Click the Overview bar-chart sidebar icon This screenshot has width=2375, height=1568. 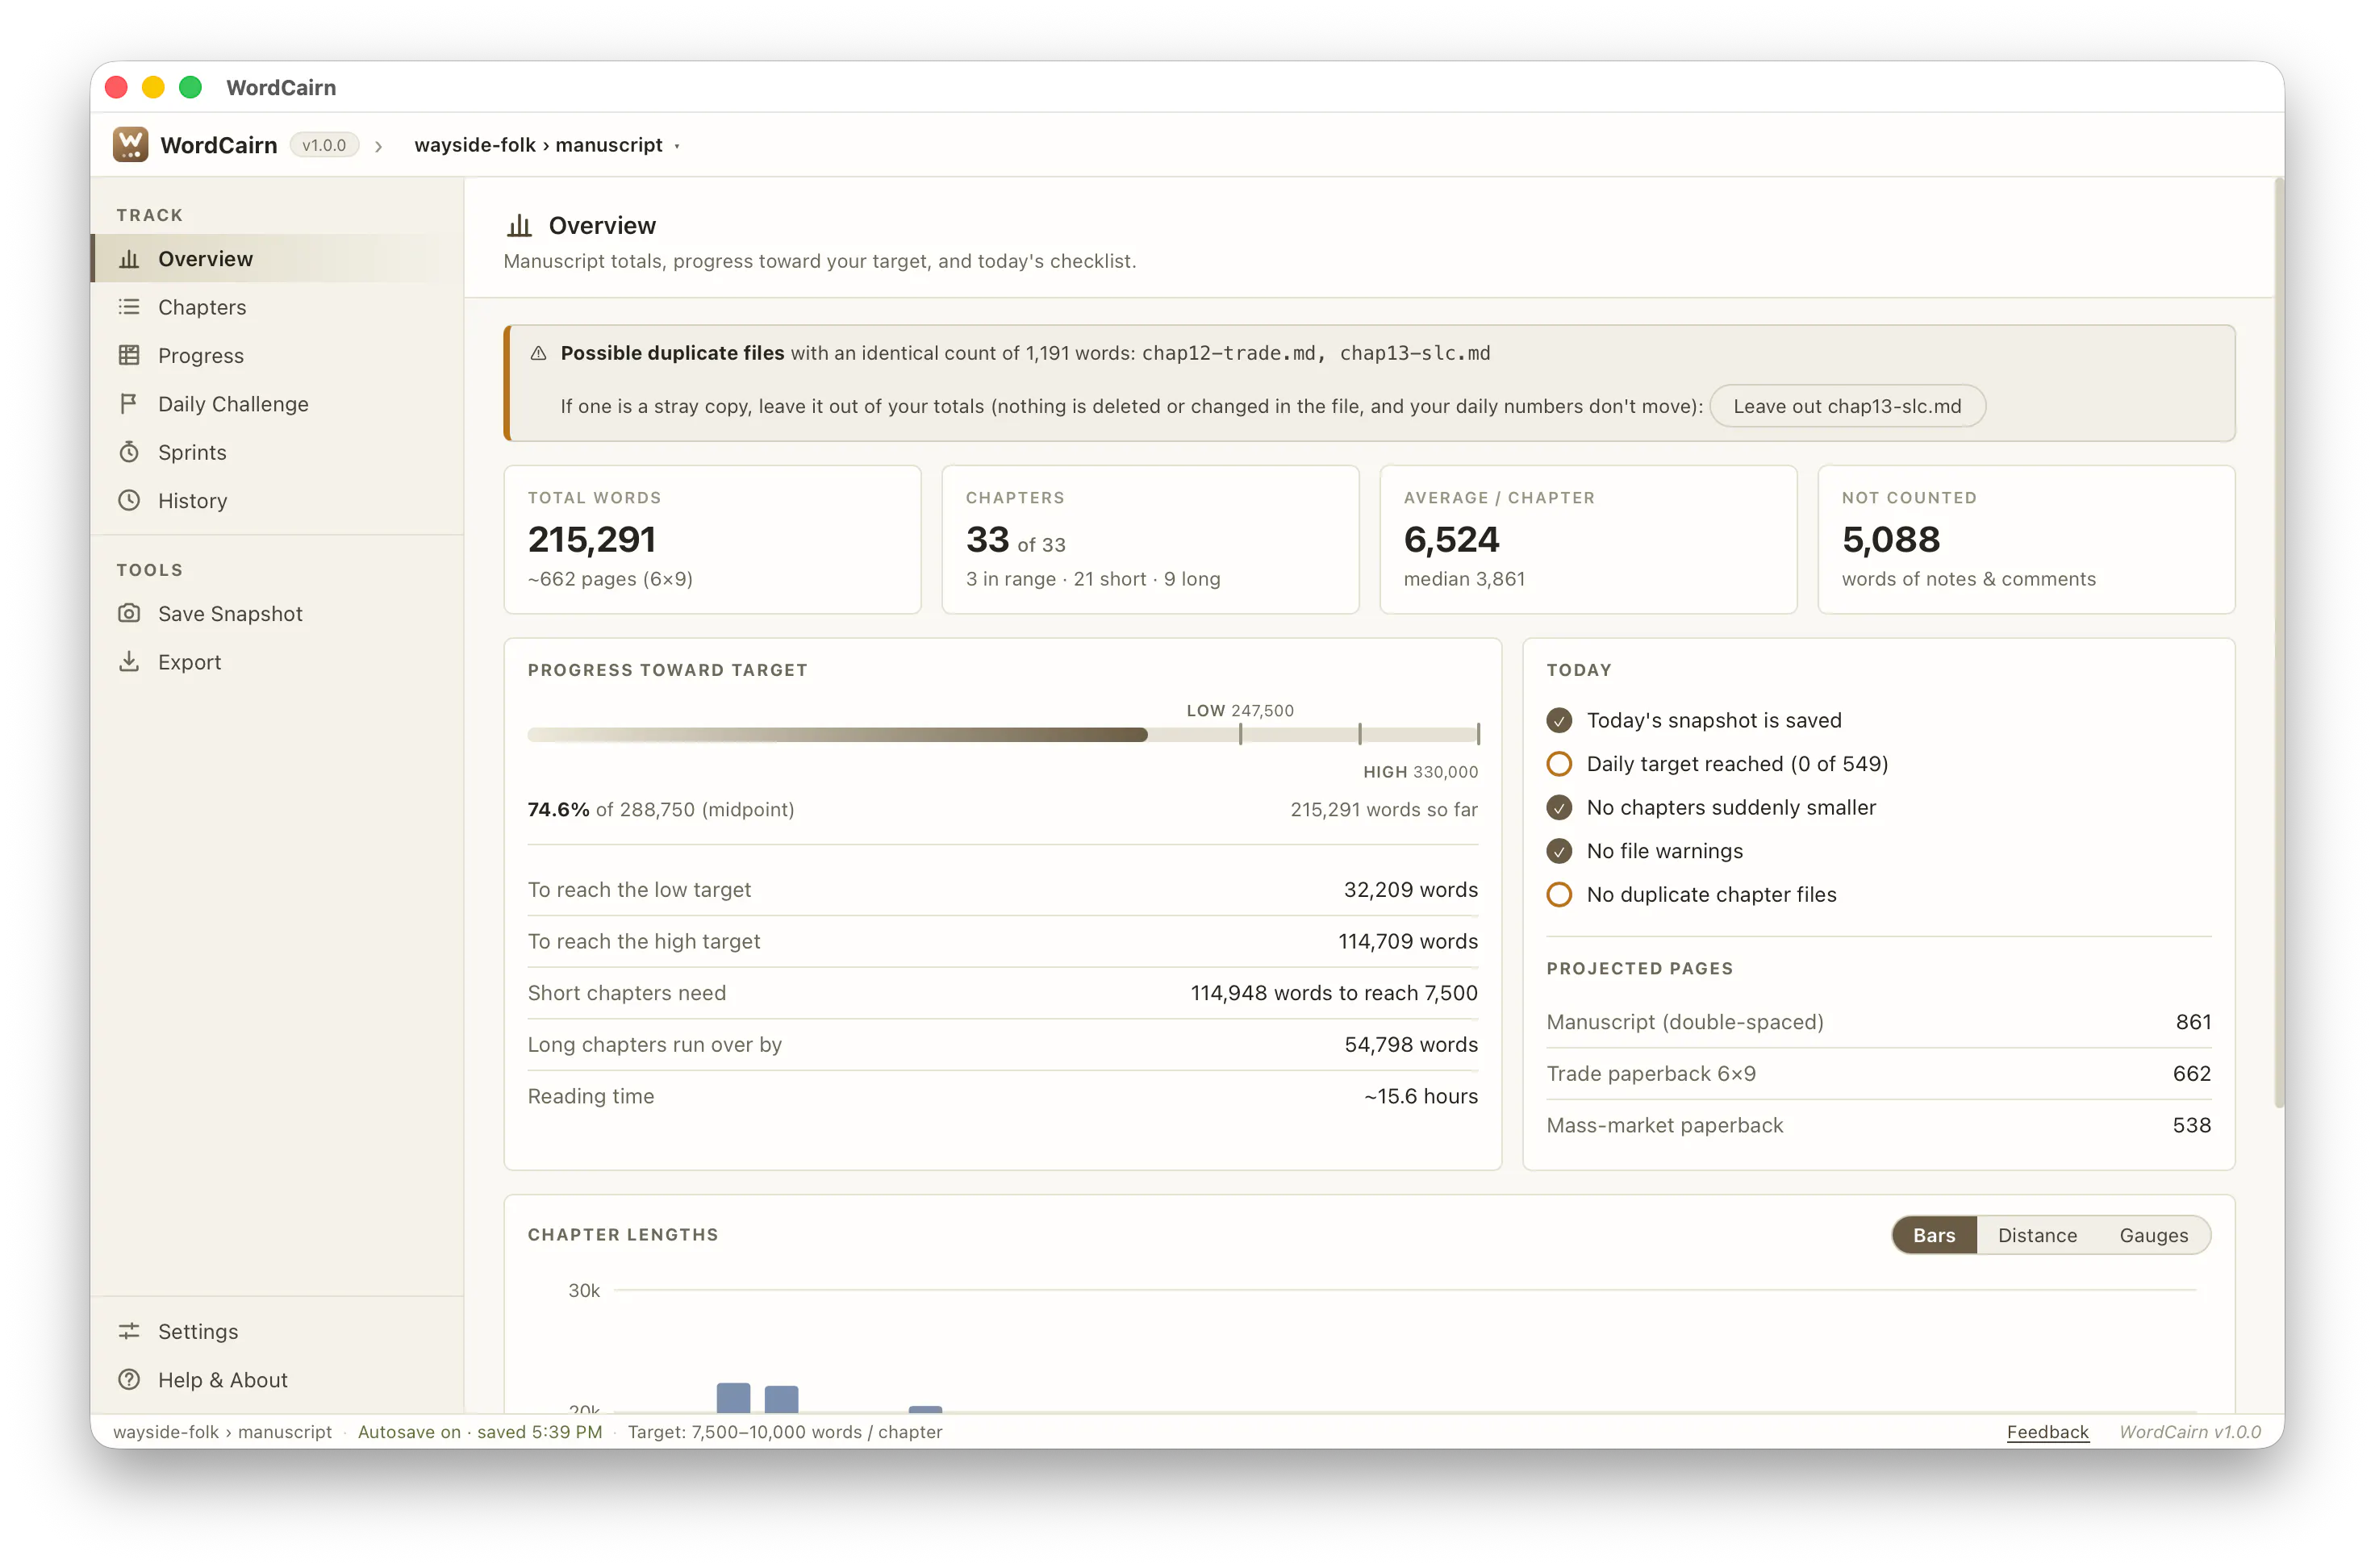[x=129, y=259]
